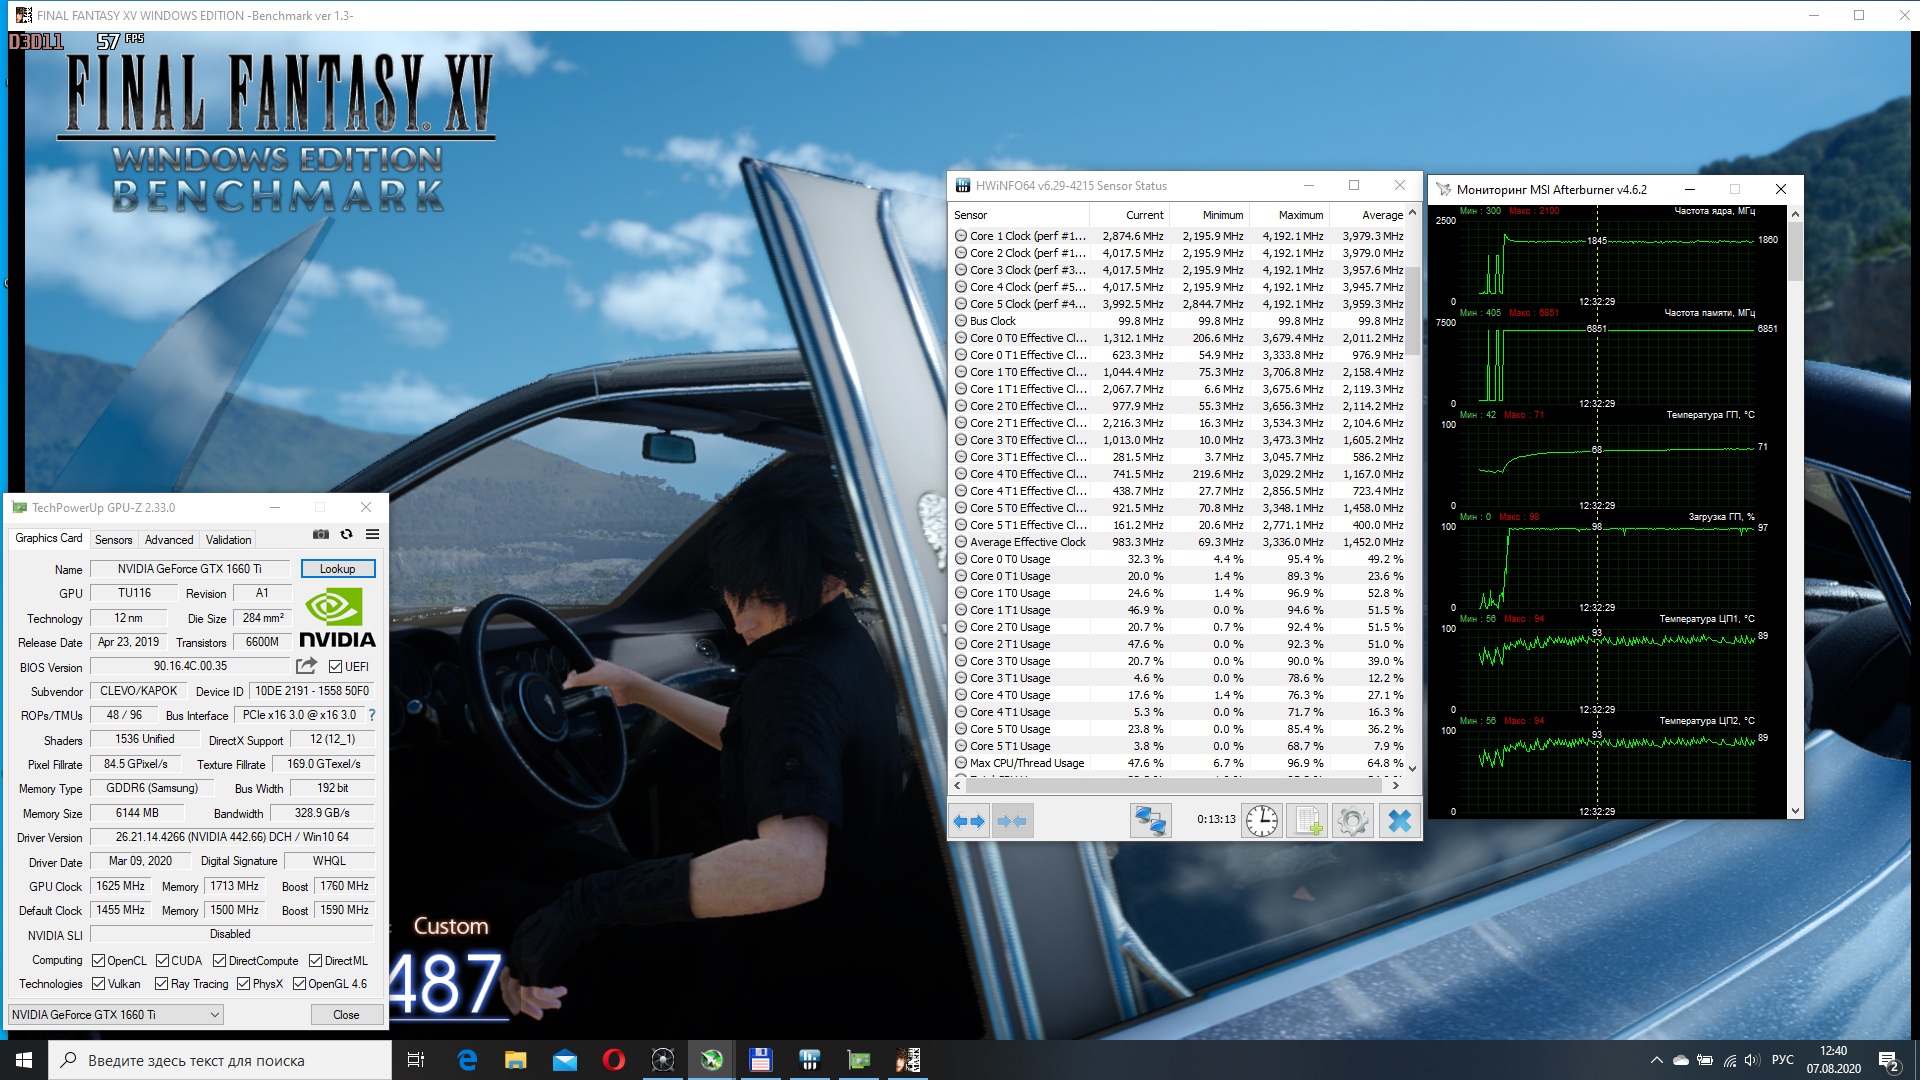Click the HWiNFO reset clock icon
This screenshot has width=1920, height=1080.
tap(1262, 821)
